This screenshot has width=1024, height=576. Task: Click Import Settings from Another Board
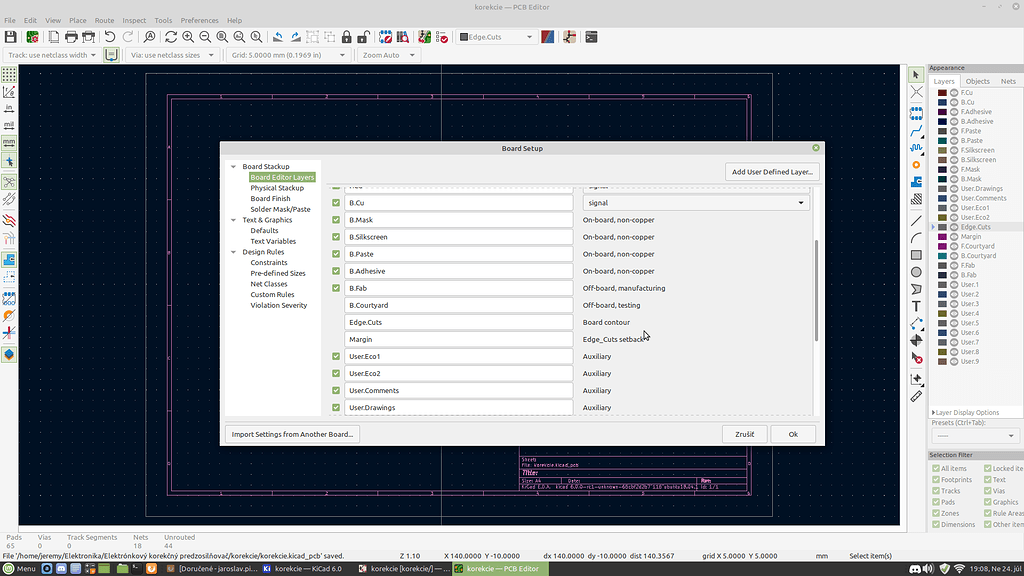(x=292, y=434)
